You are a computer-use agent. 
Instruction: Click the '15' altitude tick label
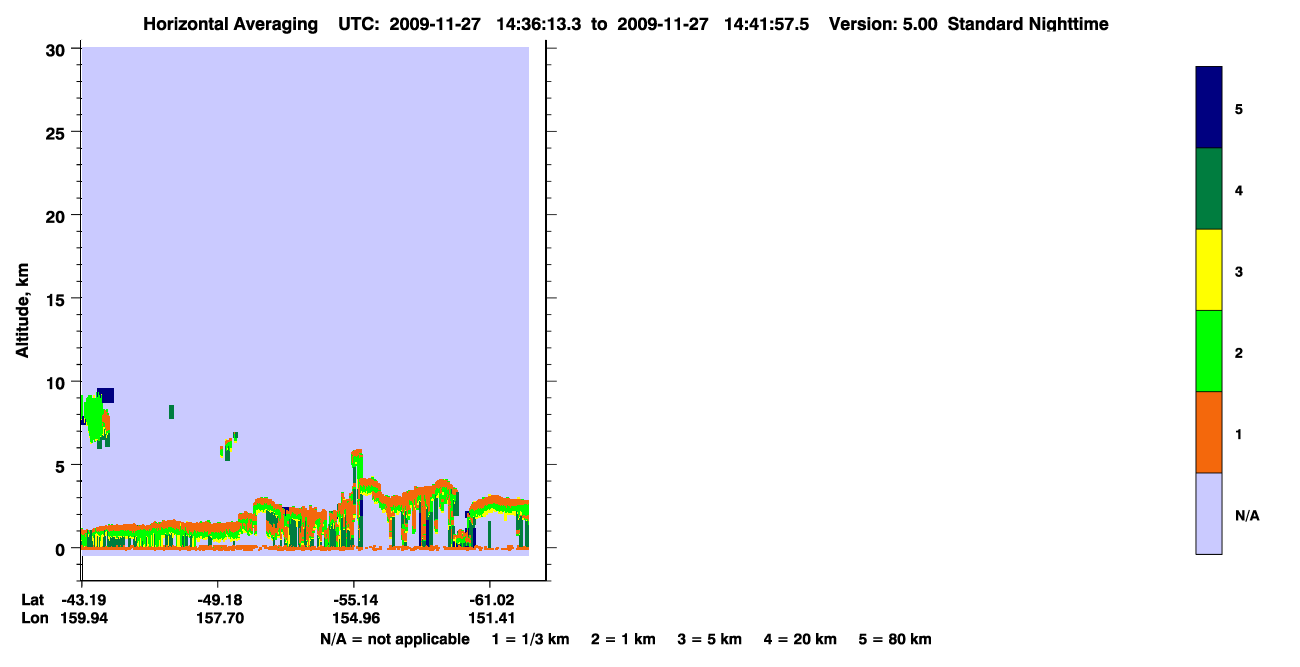[58, 299]
